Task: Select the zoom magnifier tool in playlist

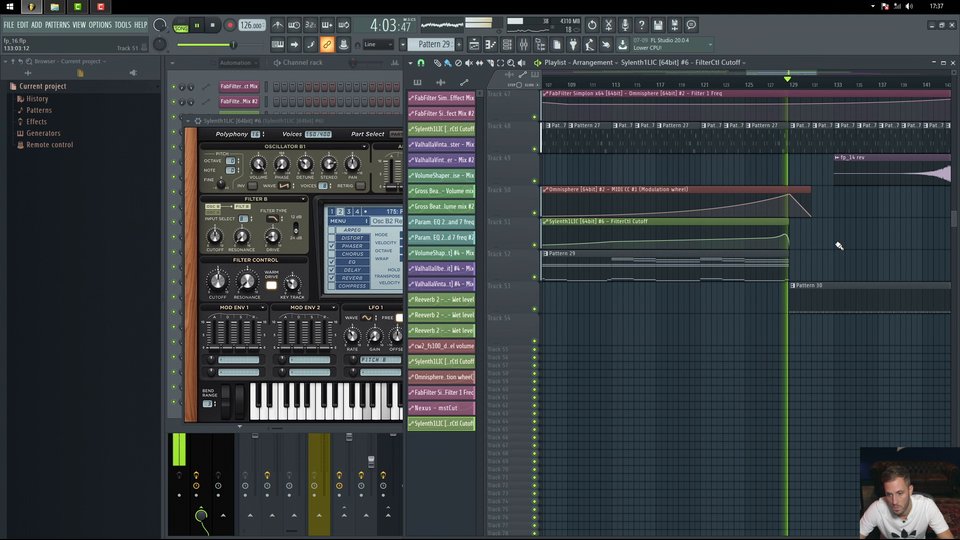Action: click(x=511, y=62)
